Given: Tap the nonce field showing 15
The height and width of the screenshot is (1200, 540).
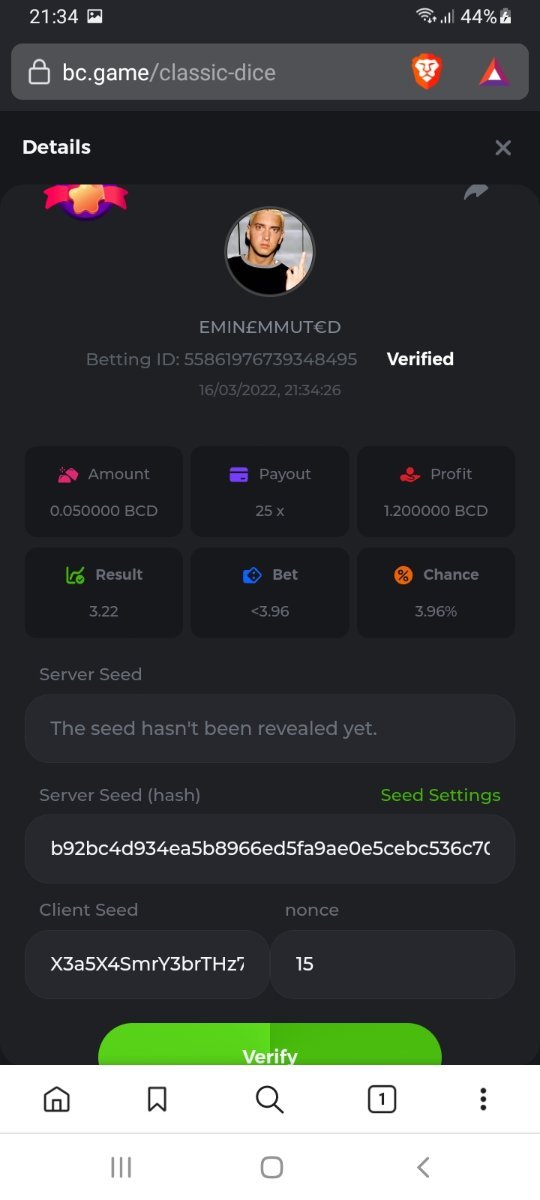Looking at the screenshot, I should coord(393,964).
